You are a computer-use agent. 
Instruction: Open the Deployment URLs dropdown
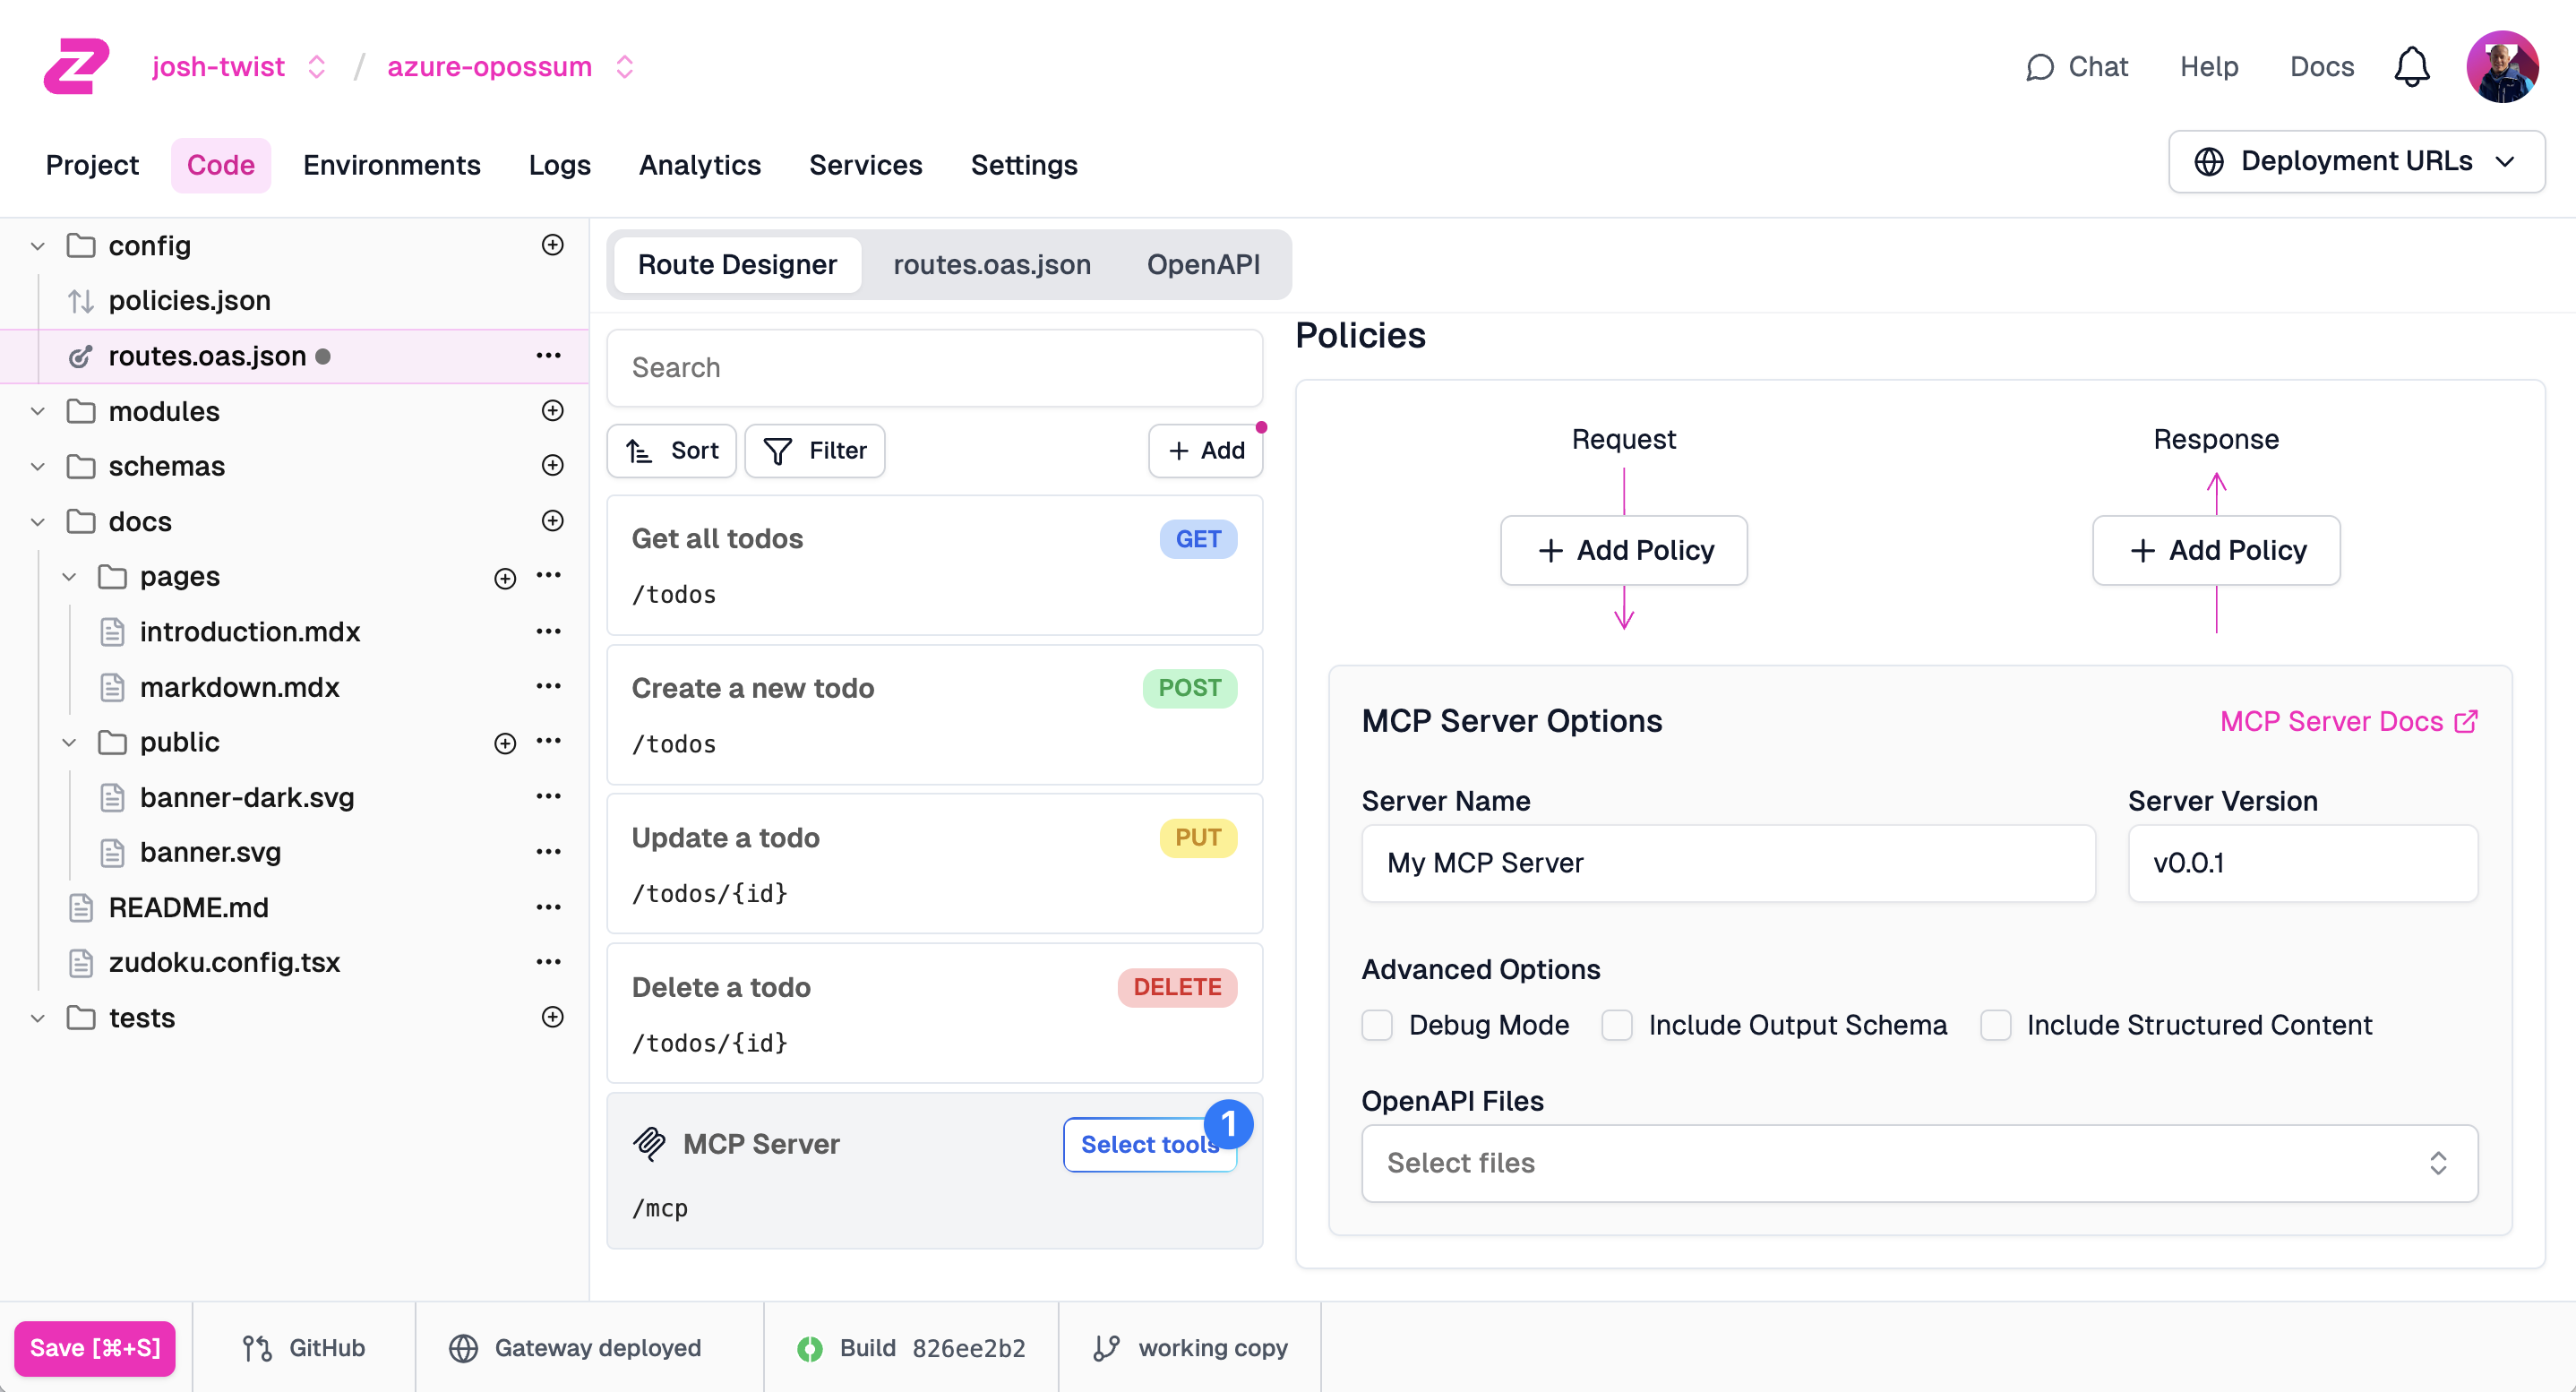[x=2355, y=161]
